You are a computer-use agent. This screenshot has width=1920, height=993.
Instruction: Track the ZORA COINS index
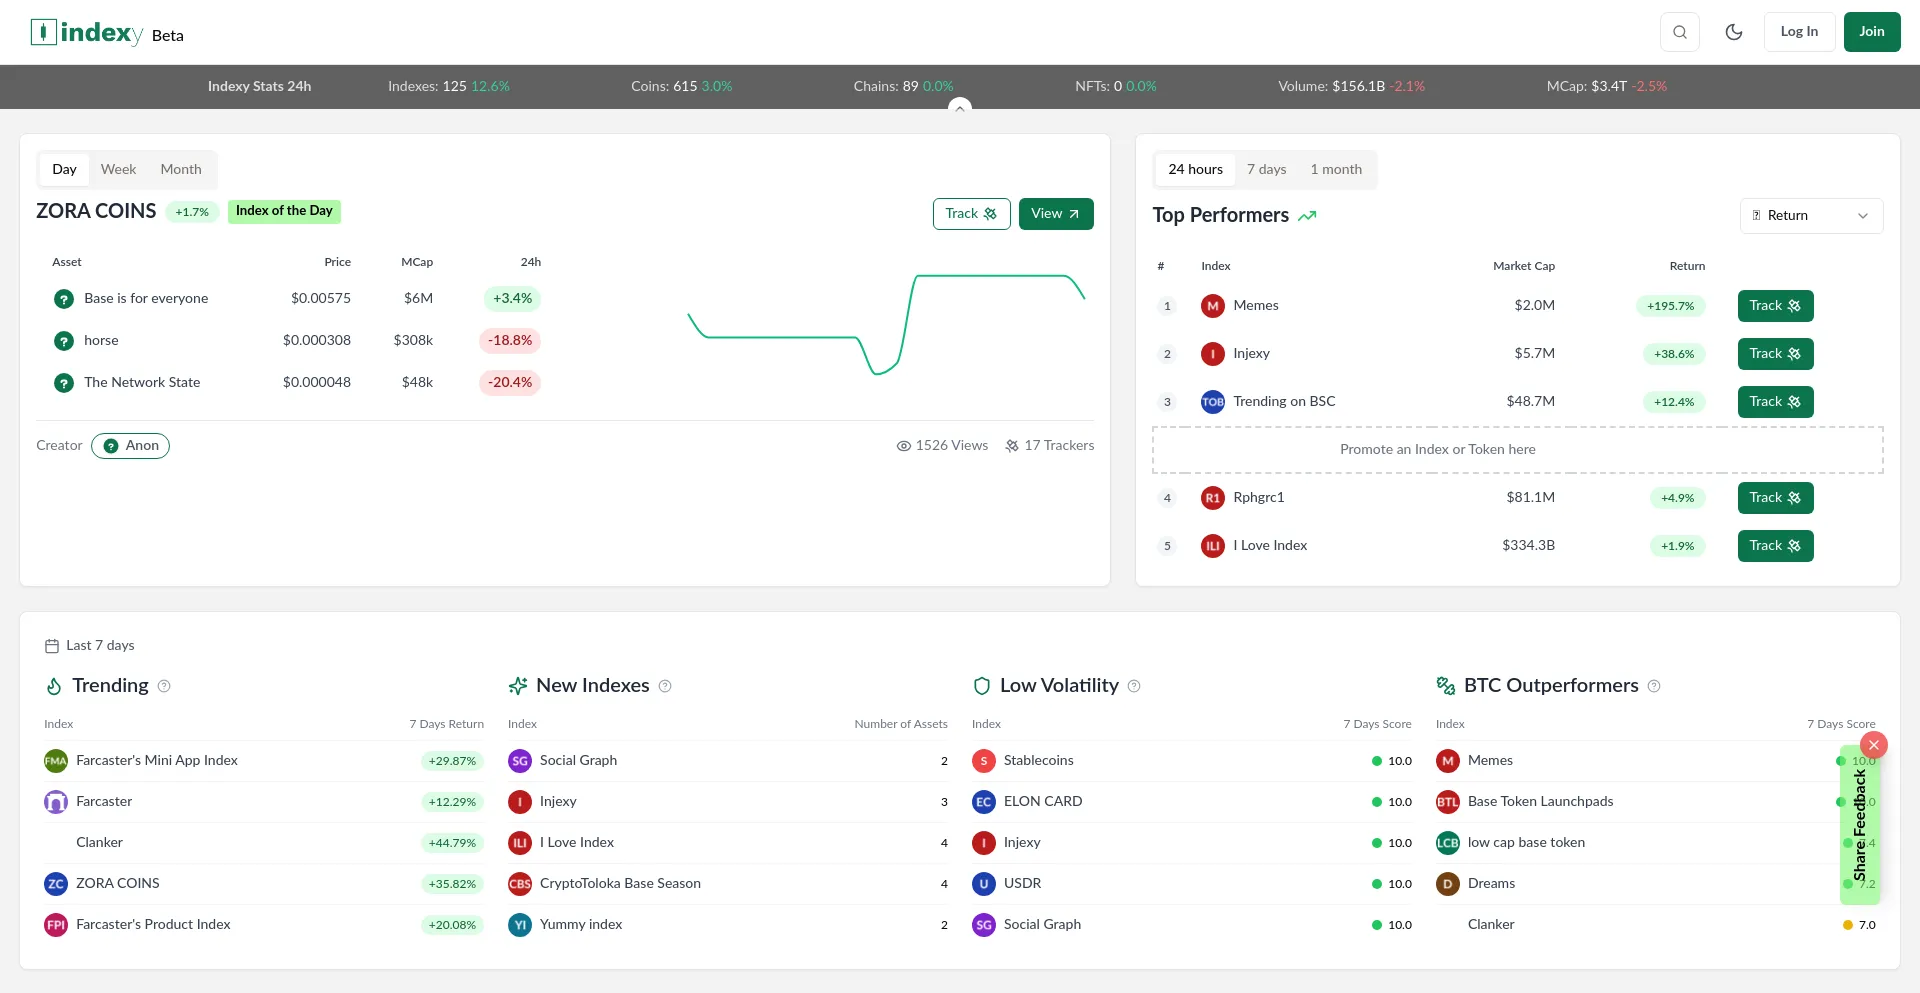pos(971,214)
